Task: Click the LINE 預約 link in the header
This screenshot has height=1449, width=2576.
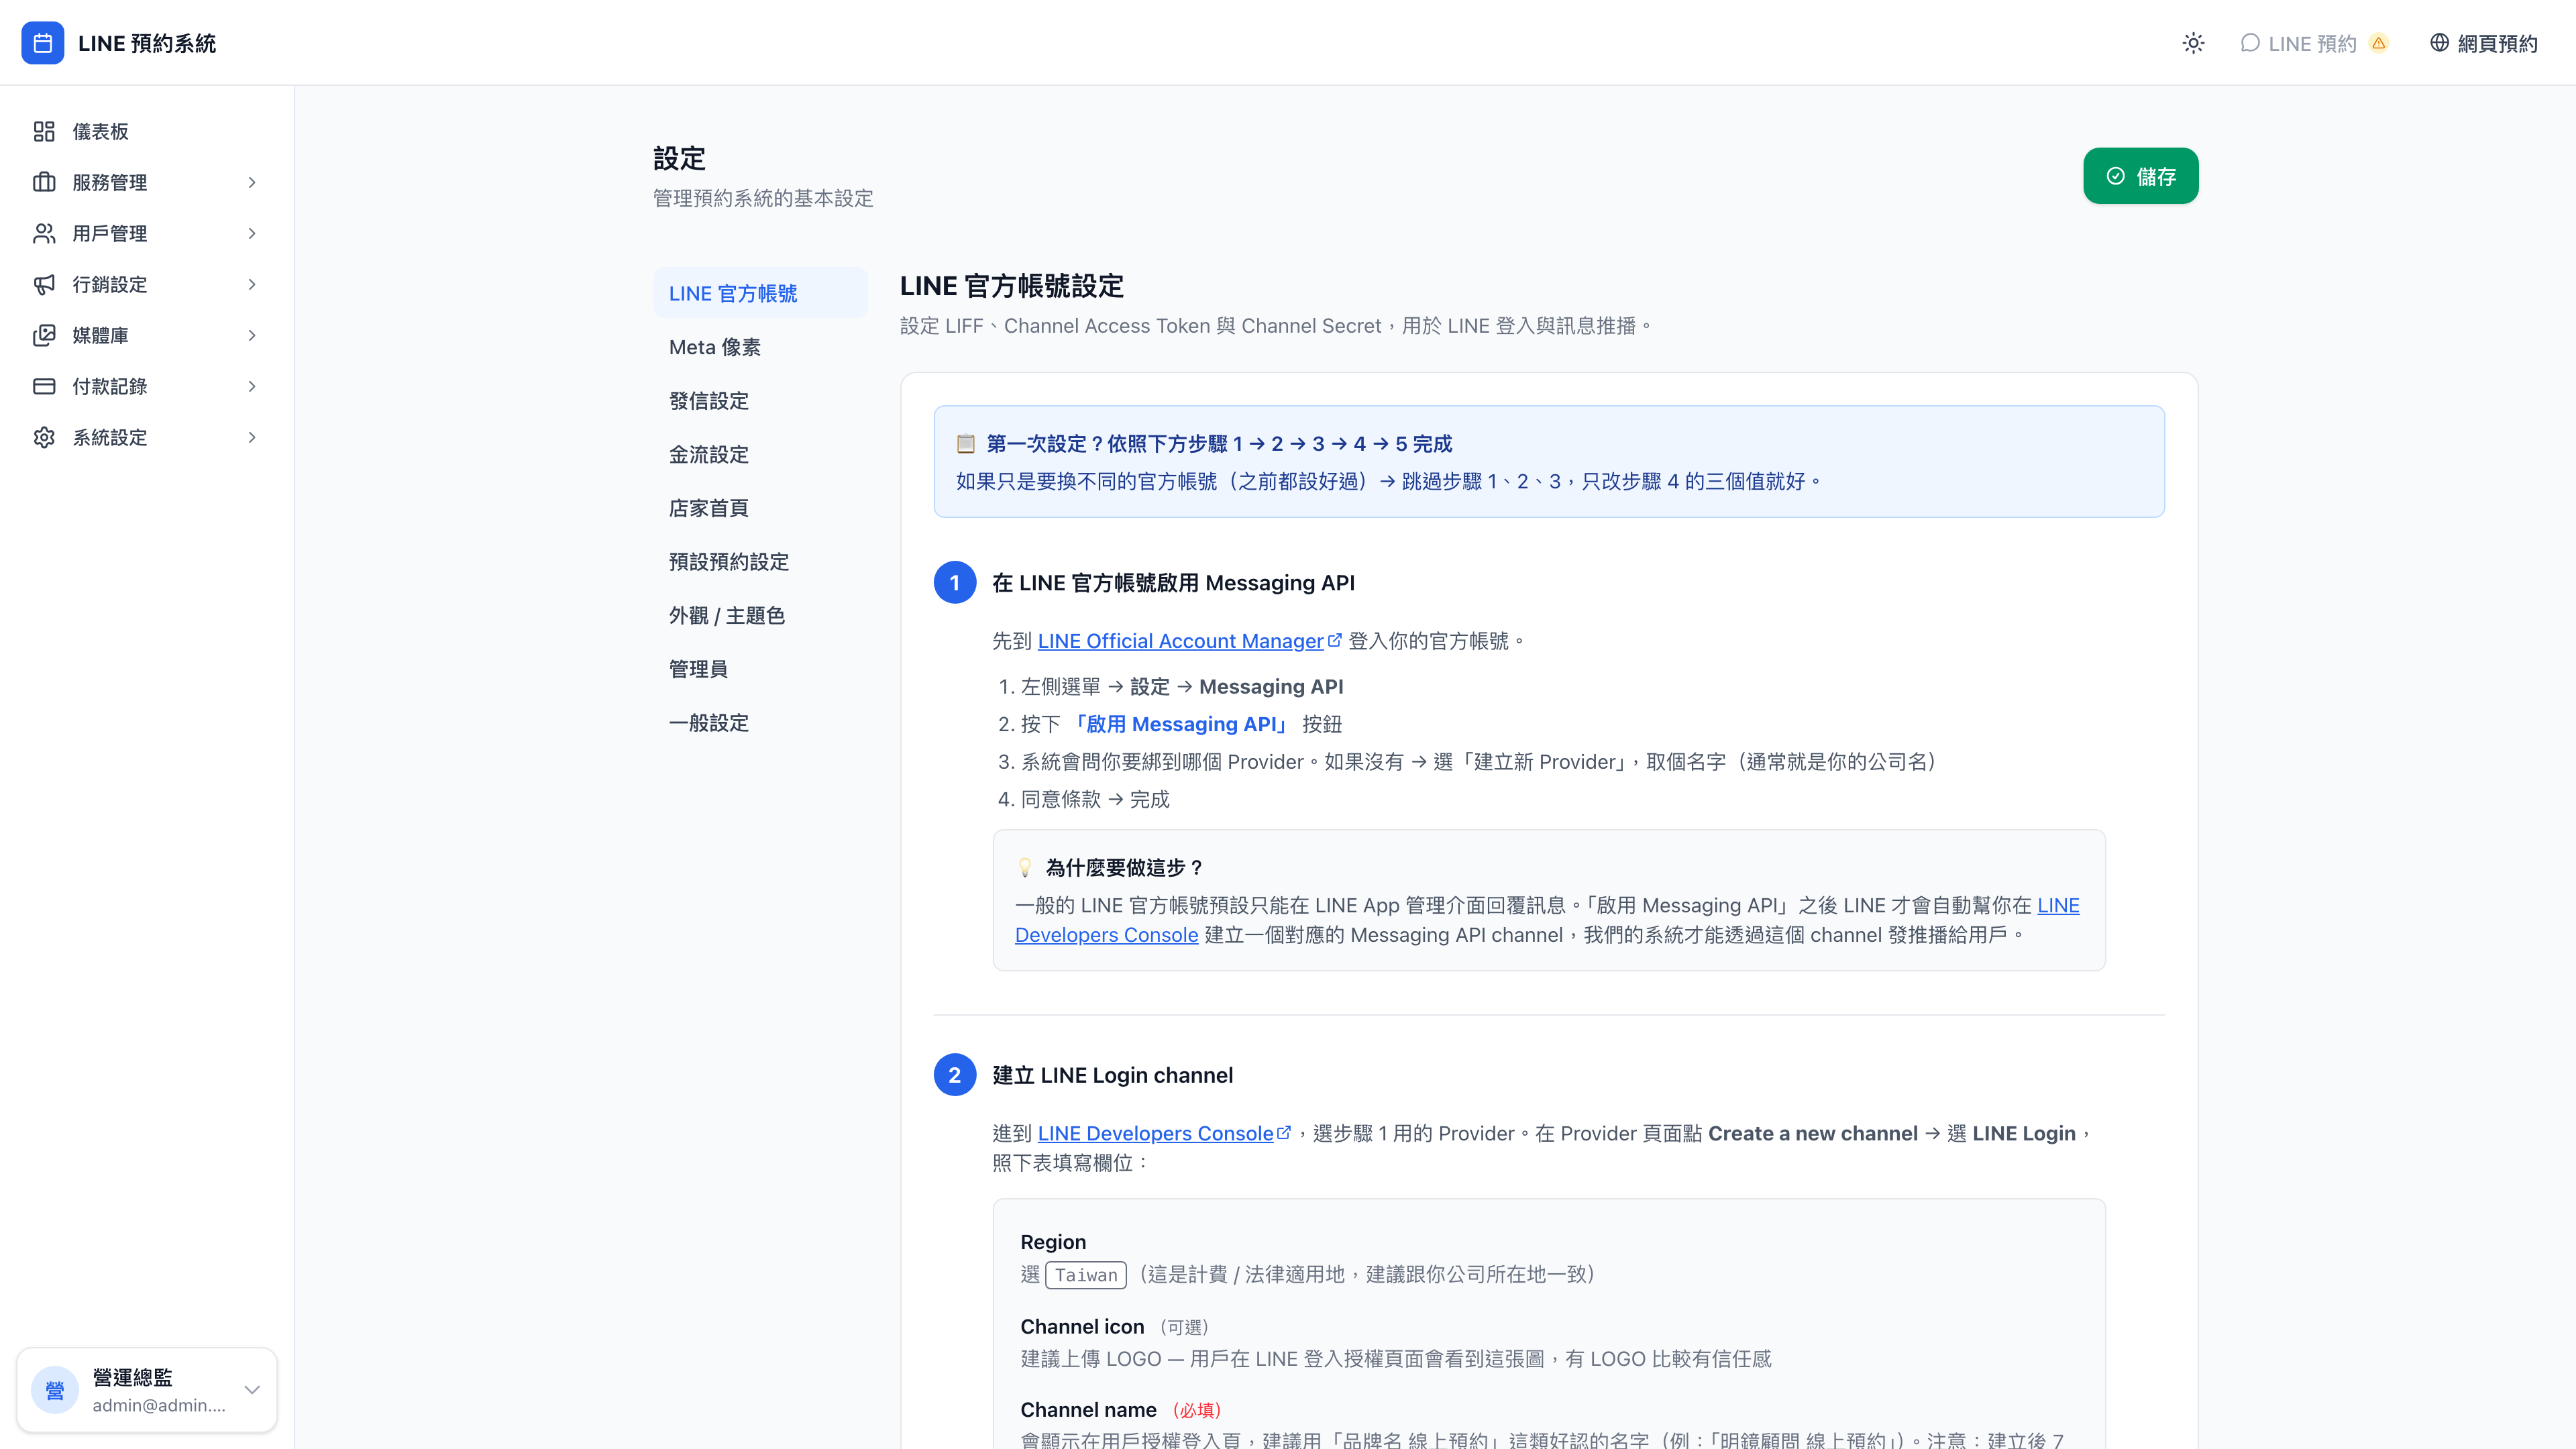Action: coord(2314,43)
